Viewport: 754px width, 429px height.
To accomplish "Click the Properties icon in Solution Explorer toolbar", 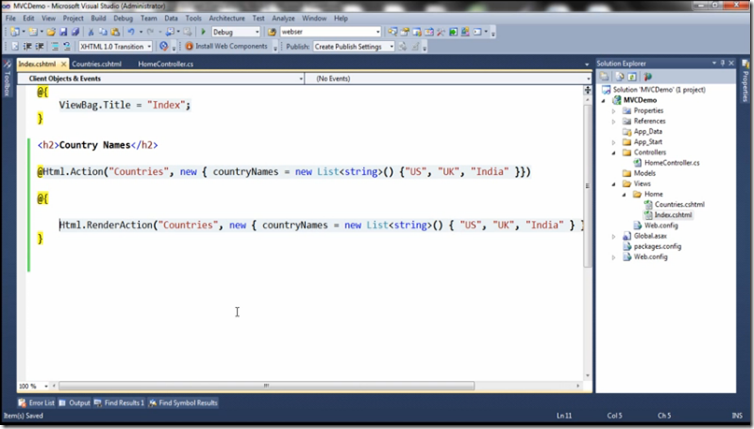I will (x=604, y=76).
